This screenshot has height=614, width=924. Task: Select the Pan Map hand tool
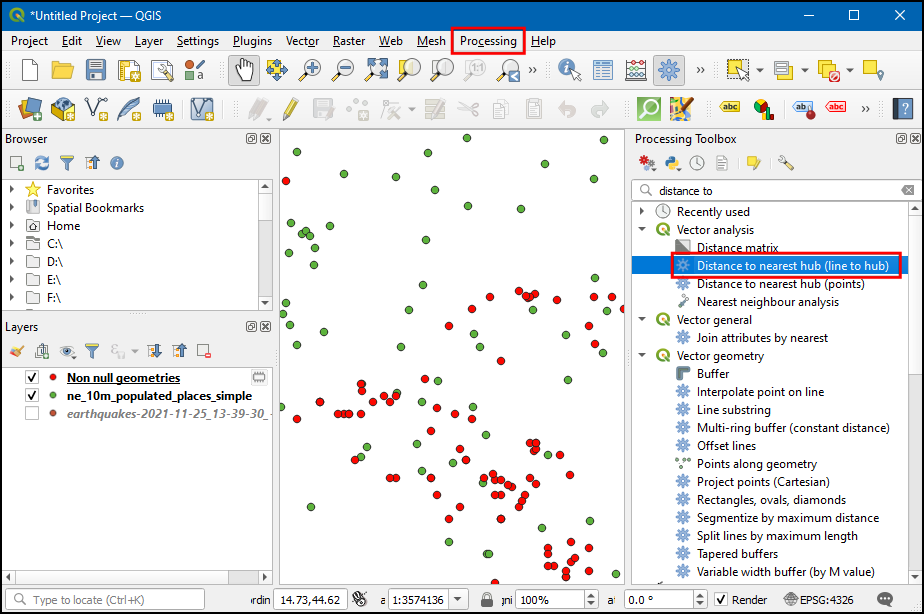(244, 70)
